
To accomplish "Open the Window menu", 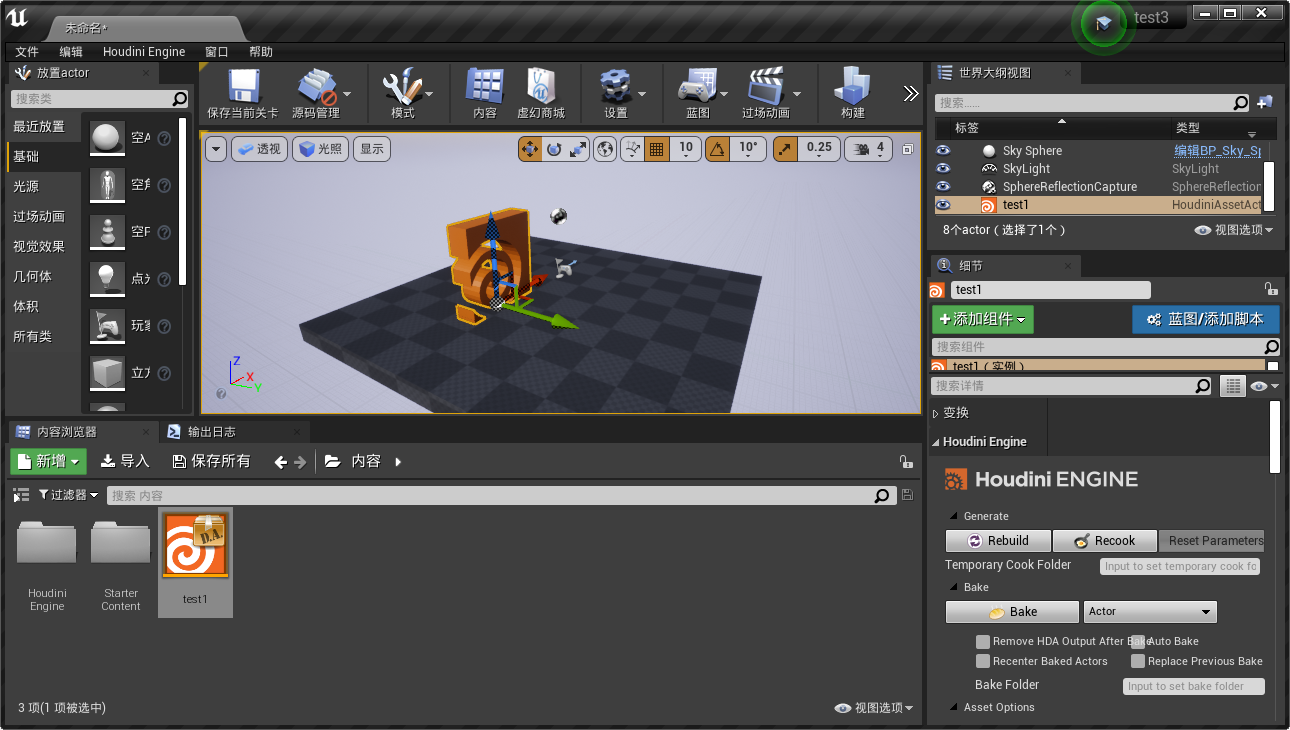I will [x=217, y=52].
